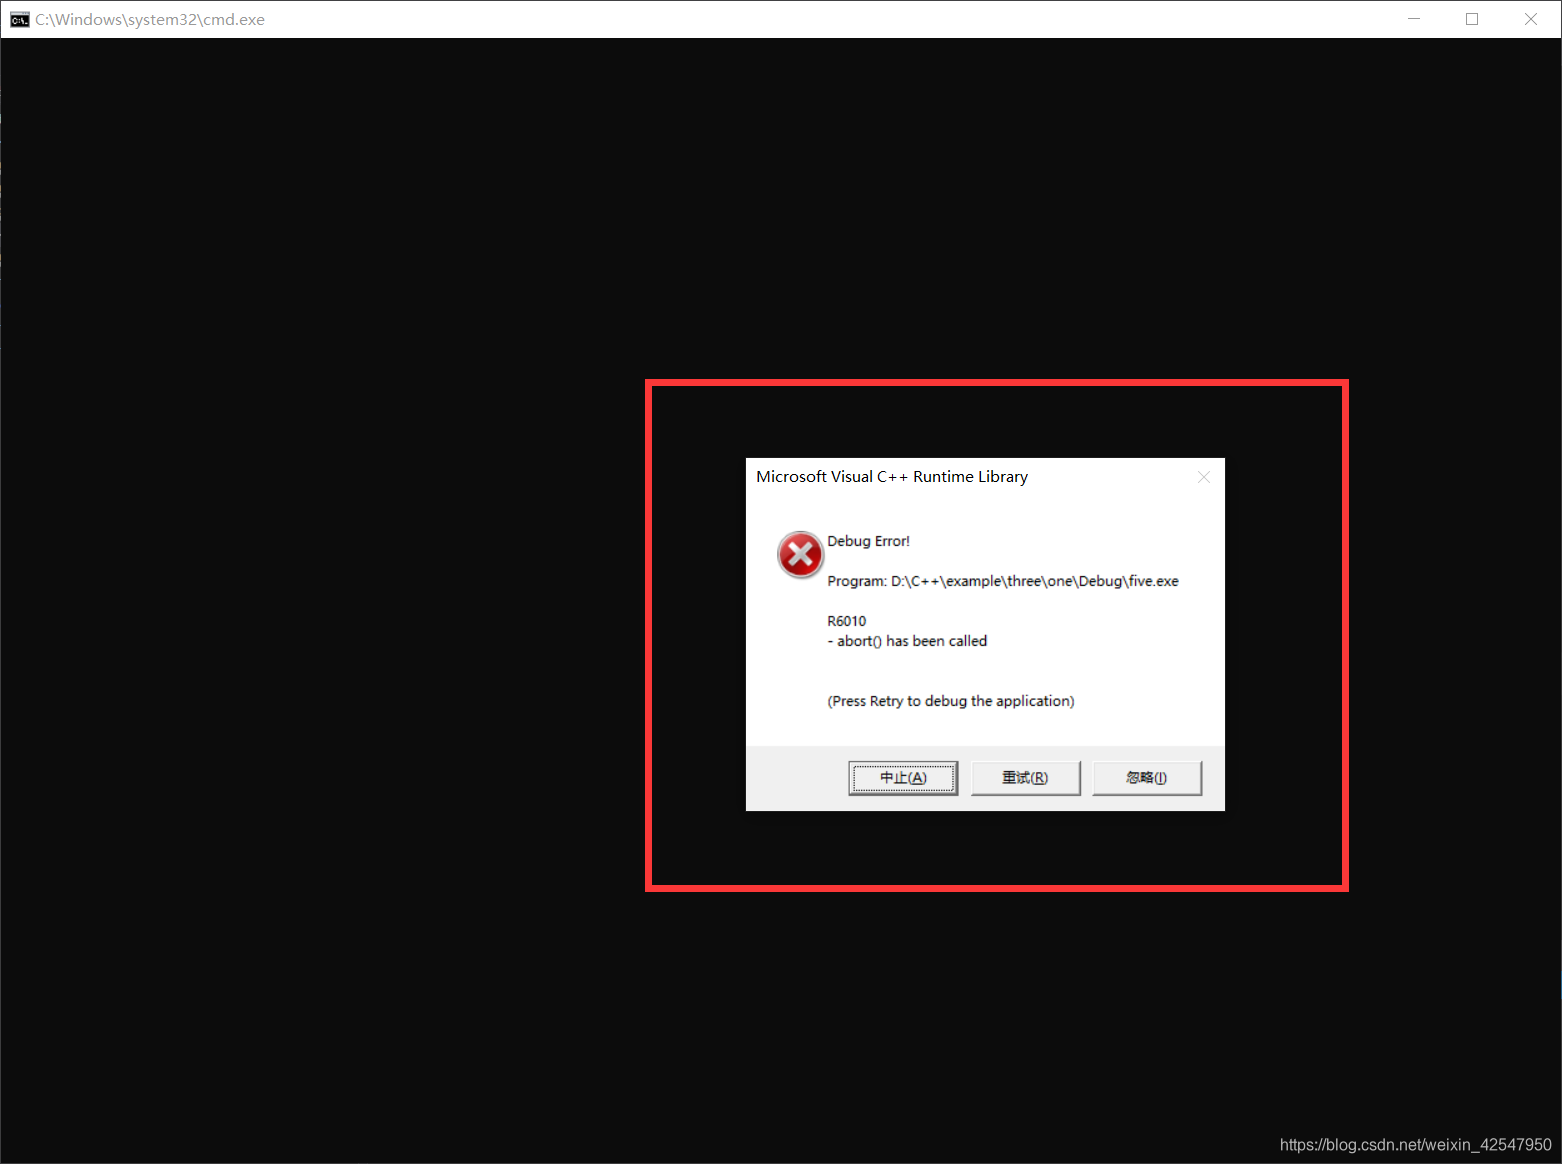Click the C:\Windows\system32\cmd.exe window title
Screen dimensions: 1562x1164
(150, 20)
